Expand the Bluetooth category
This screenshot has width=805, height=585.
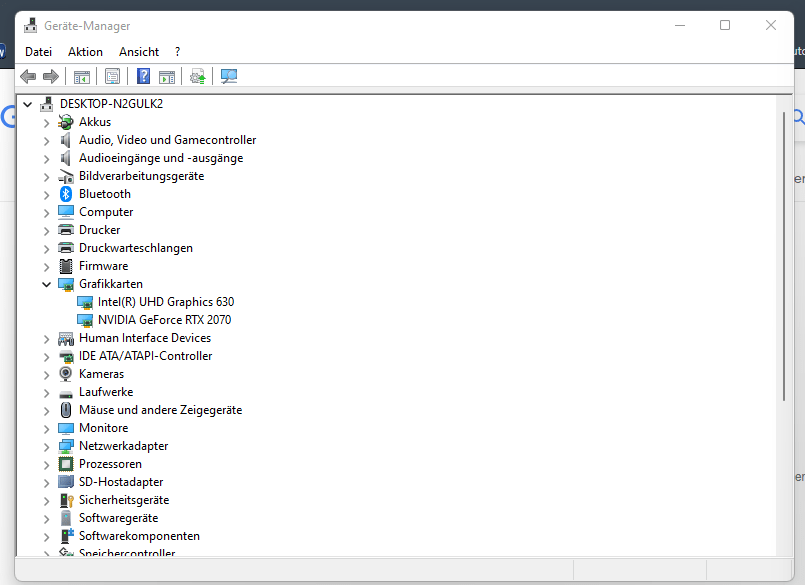[x=46, y=195]
